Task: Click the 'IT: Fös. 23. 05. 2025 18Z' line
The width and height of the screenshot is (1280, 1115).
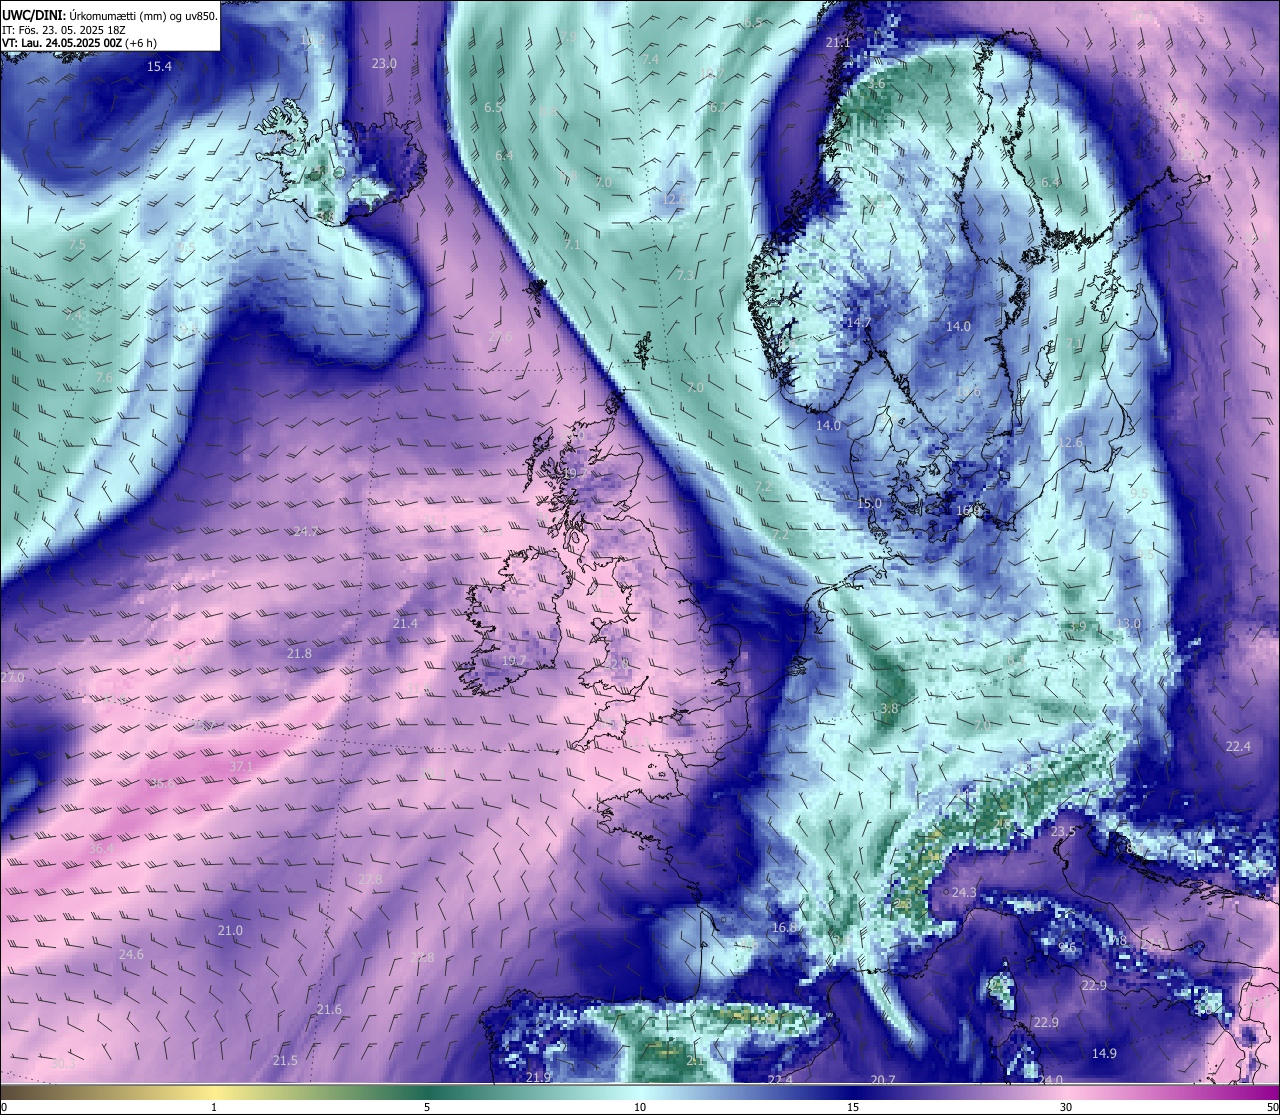Action: click(x=63, y=30)
